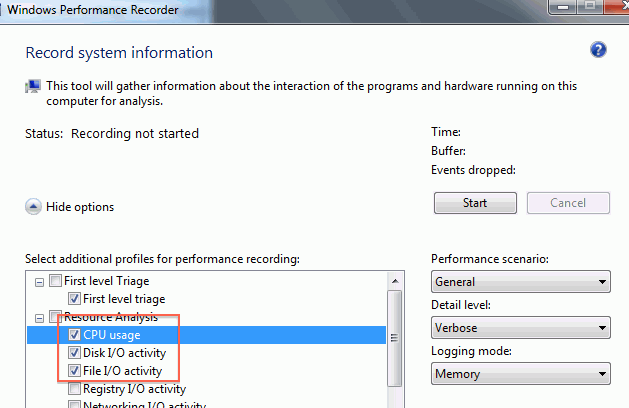Toggle the File I/O activity checkbox
The width and height of the screenshot is (629, 408).
[74, 370]
